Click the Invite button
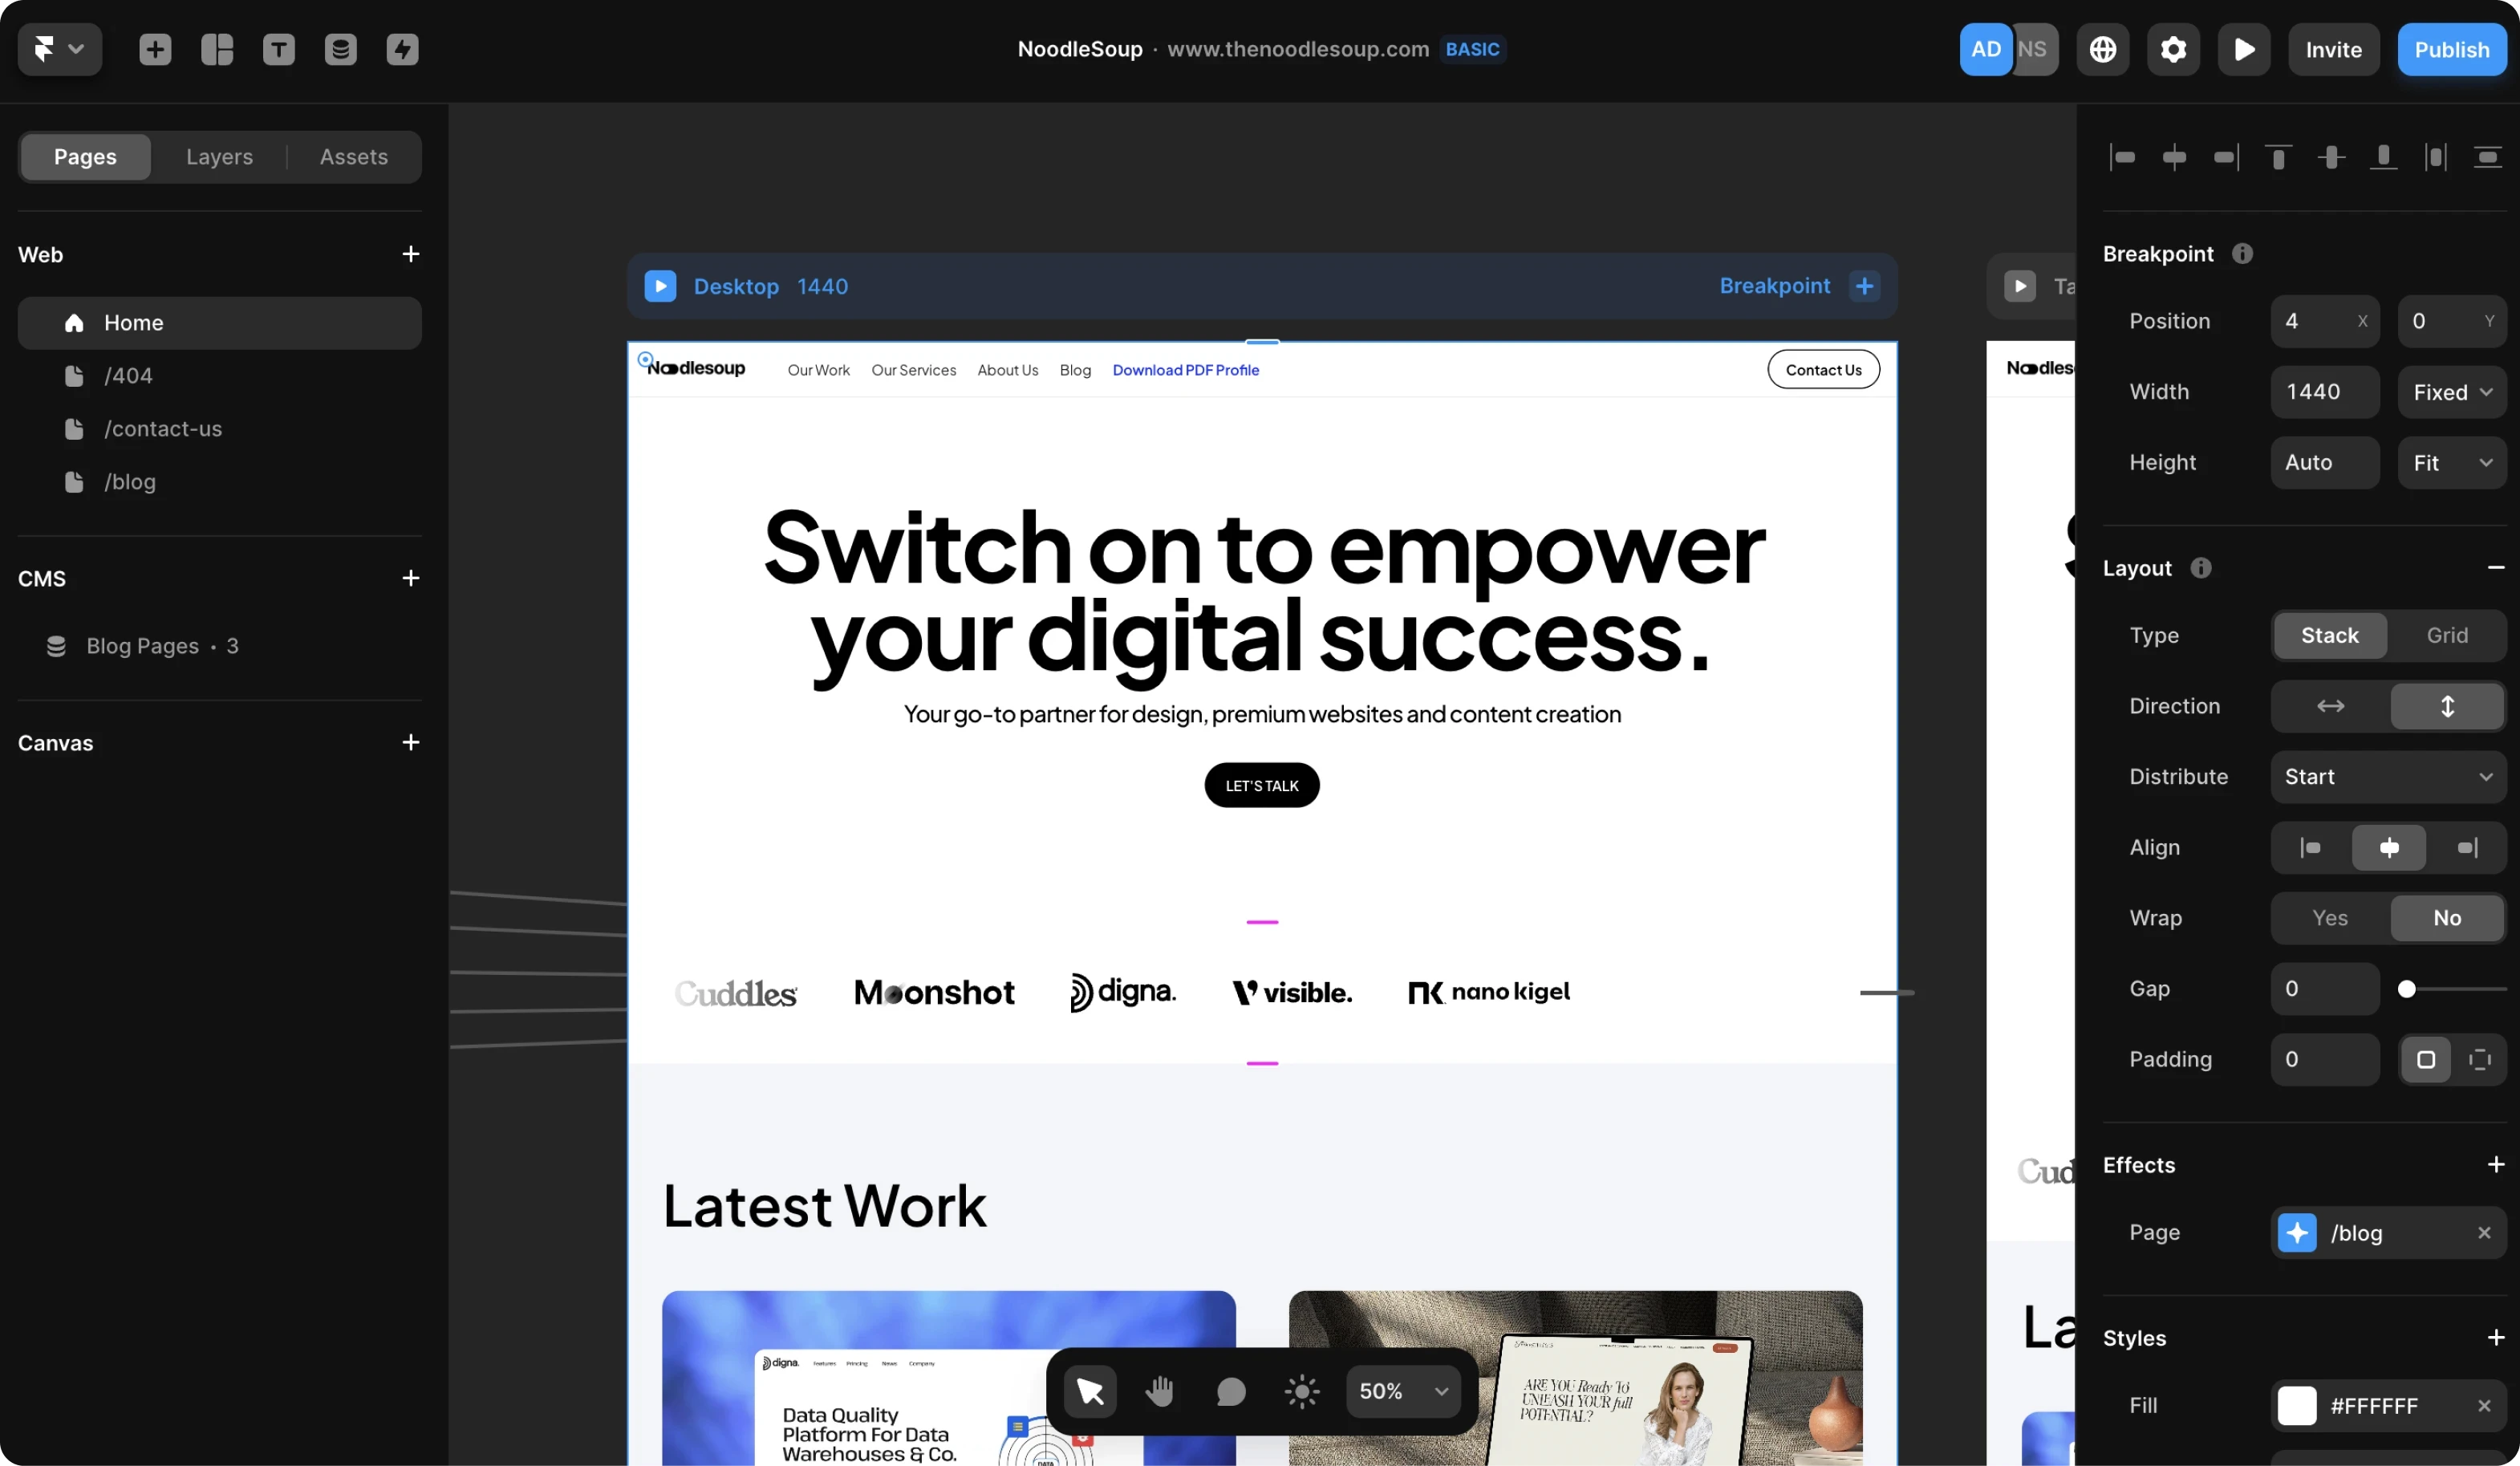Viewport: 2520px width, 1466px height. (x=2333, y=49)
